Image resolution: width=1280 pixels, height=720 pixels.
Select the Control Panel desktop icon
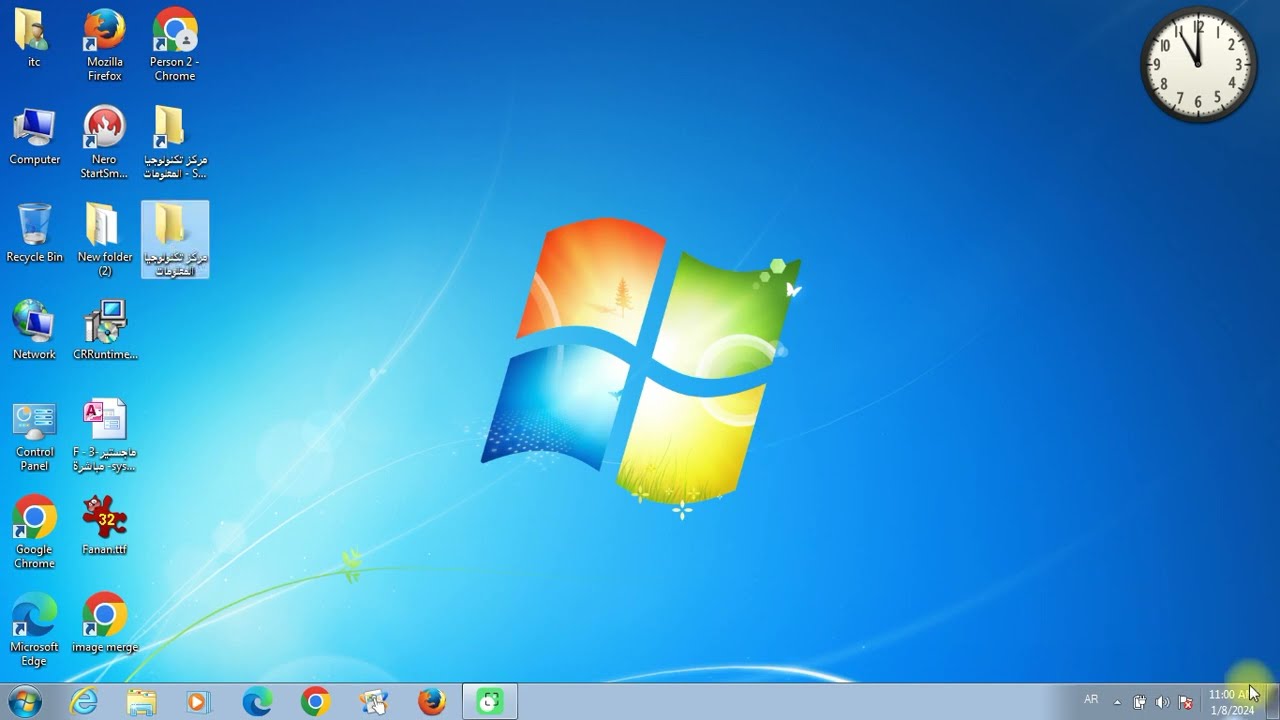34,437
